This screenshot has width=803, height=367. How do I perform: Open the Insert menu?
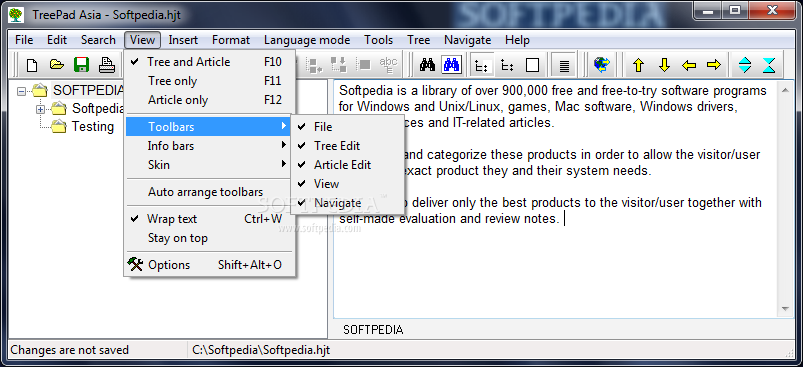pos(183,40)
